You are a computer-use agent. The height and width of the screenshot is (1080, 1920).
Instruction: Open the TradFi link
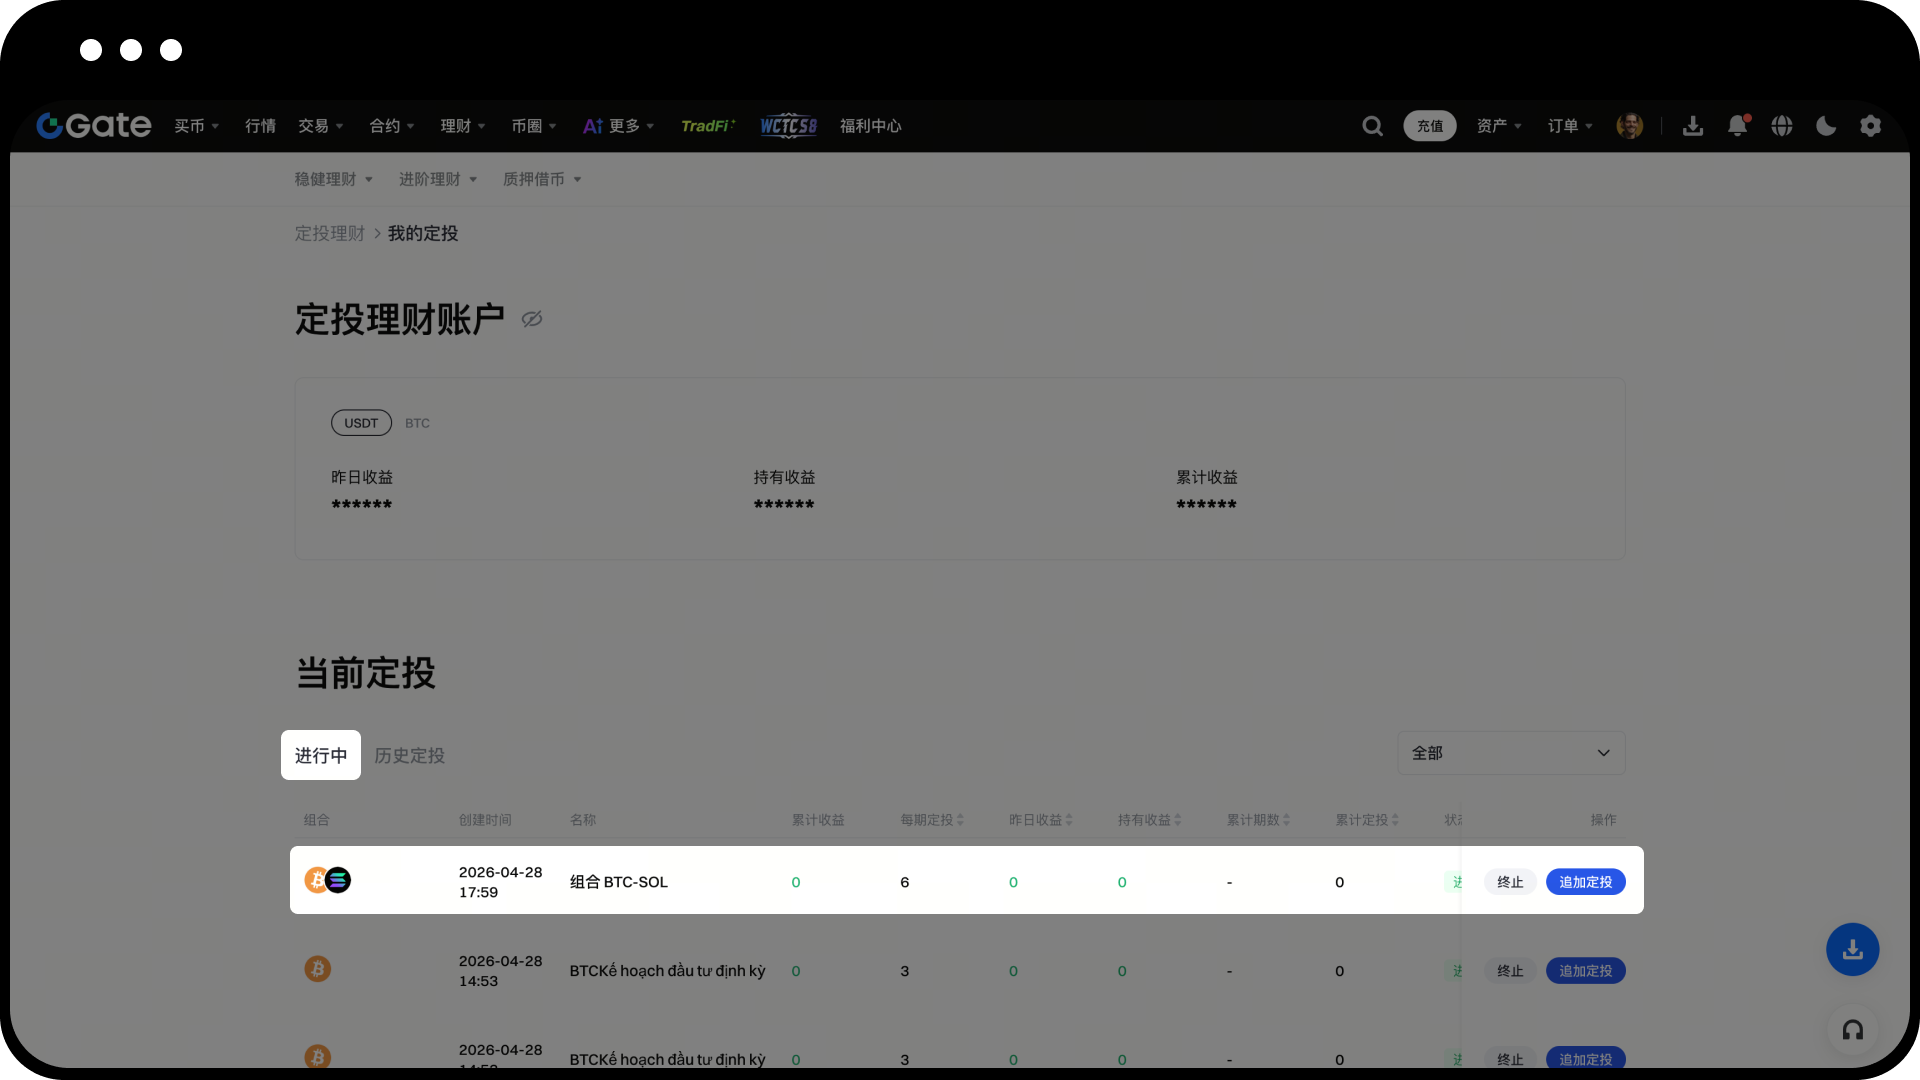(x=708, y=126)
